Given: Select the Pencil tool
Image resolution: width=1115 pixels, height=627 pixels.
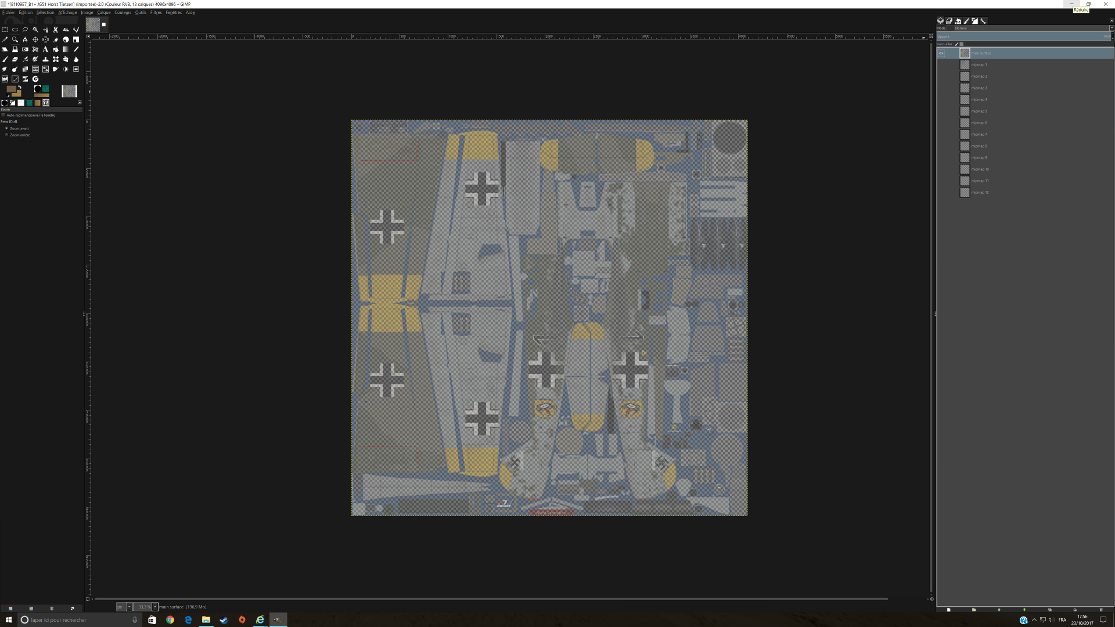Looking at the screenshot, I should [76, 49].
